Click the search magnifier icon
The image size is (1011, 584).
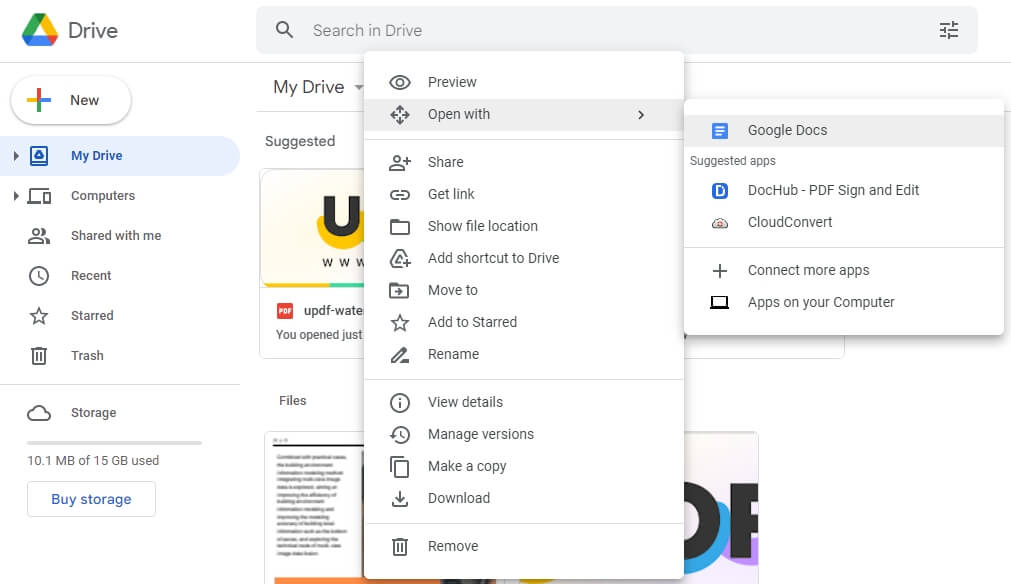(284, 30)
